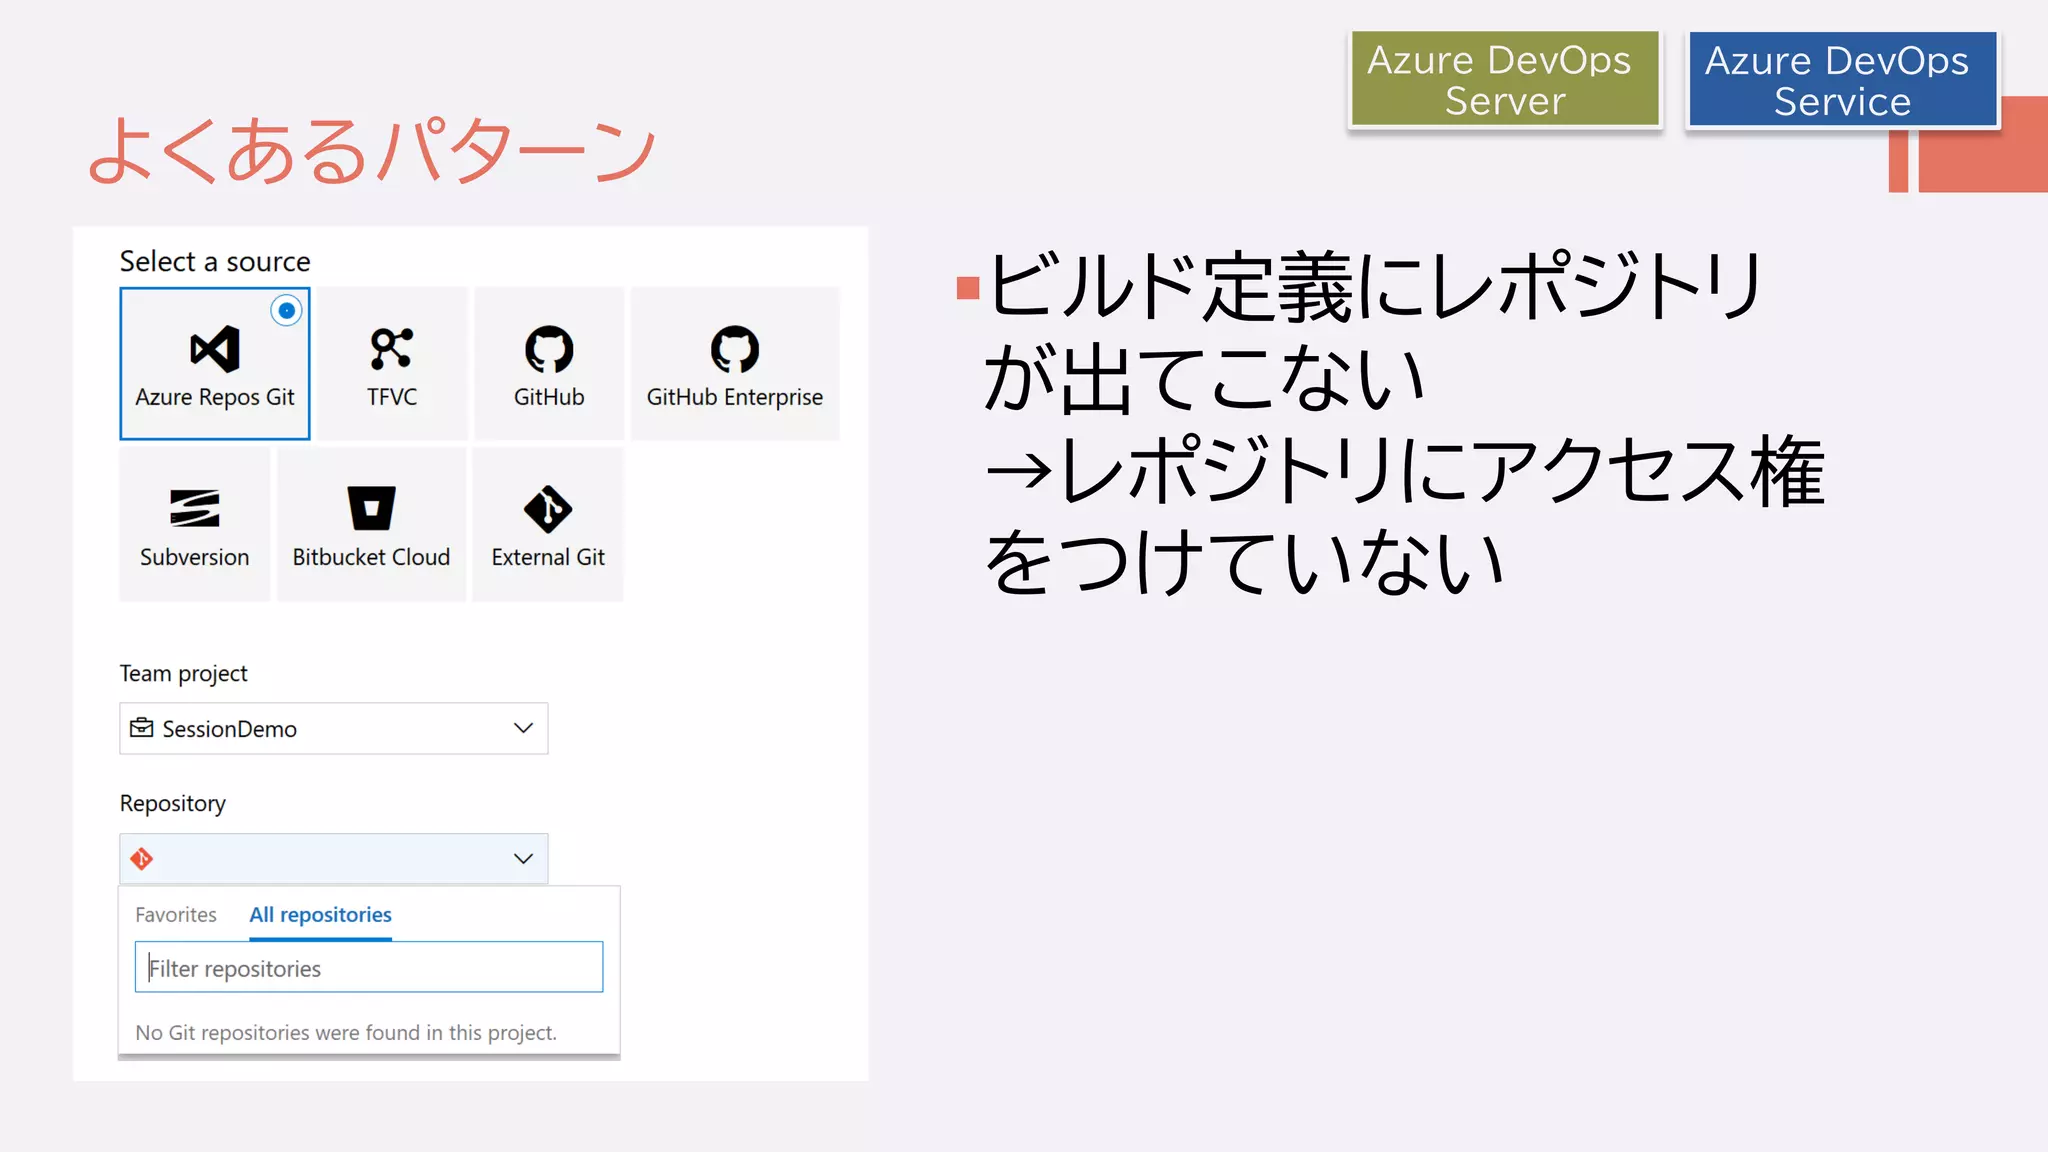
Task: Click the '→レポジトリにアクセス権' text line
Action: point(1405,470)
